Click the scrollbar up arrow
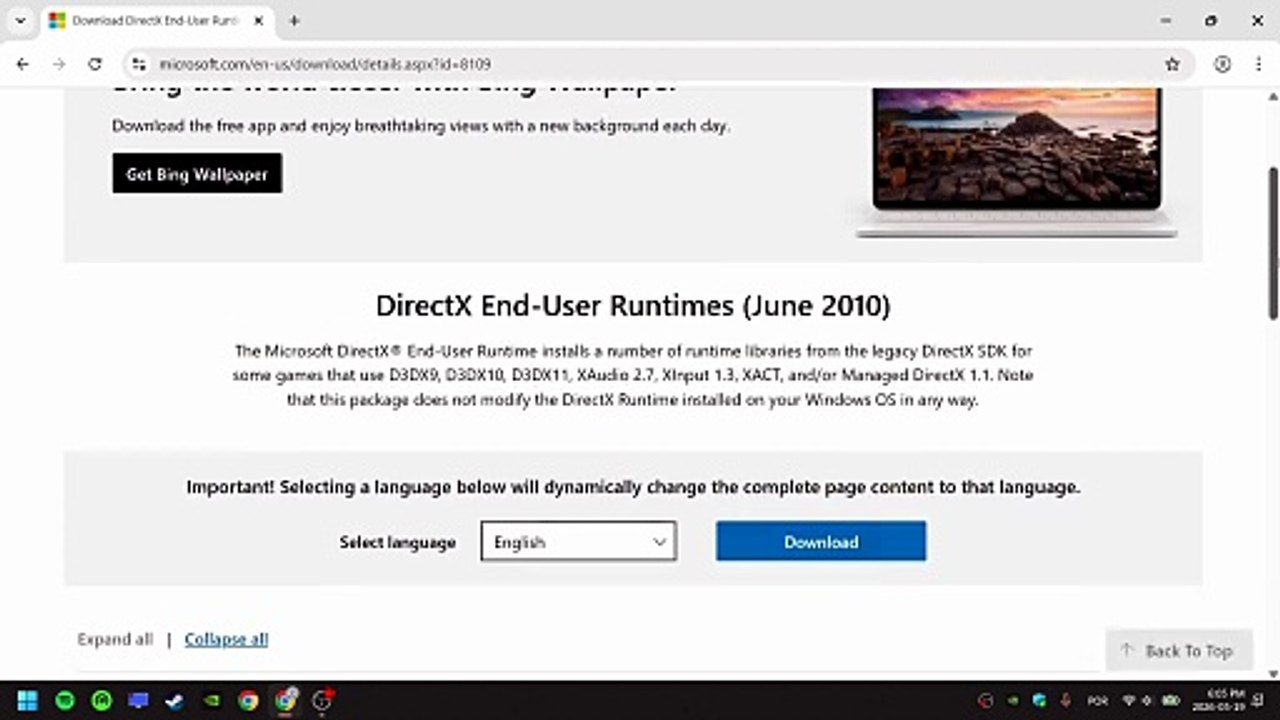 point(1273,95)
